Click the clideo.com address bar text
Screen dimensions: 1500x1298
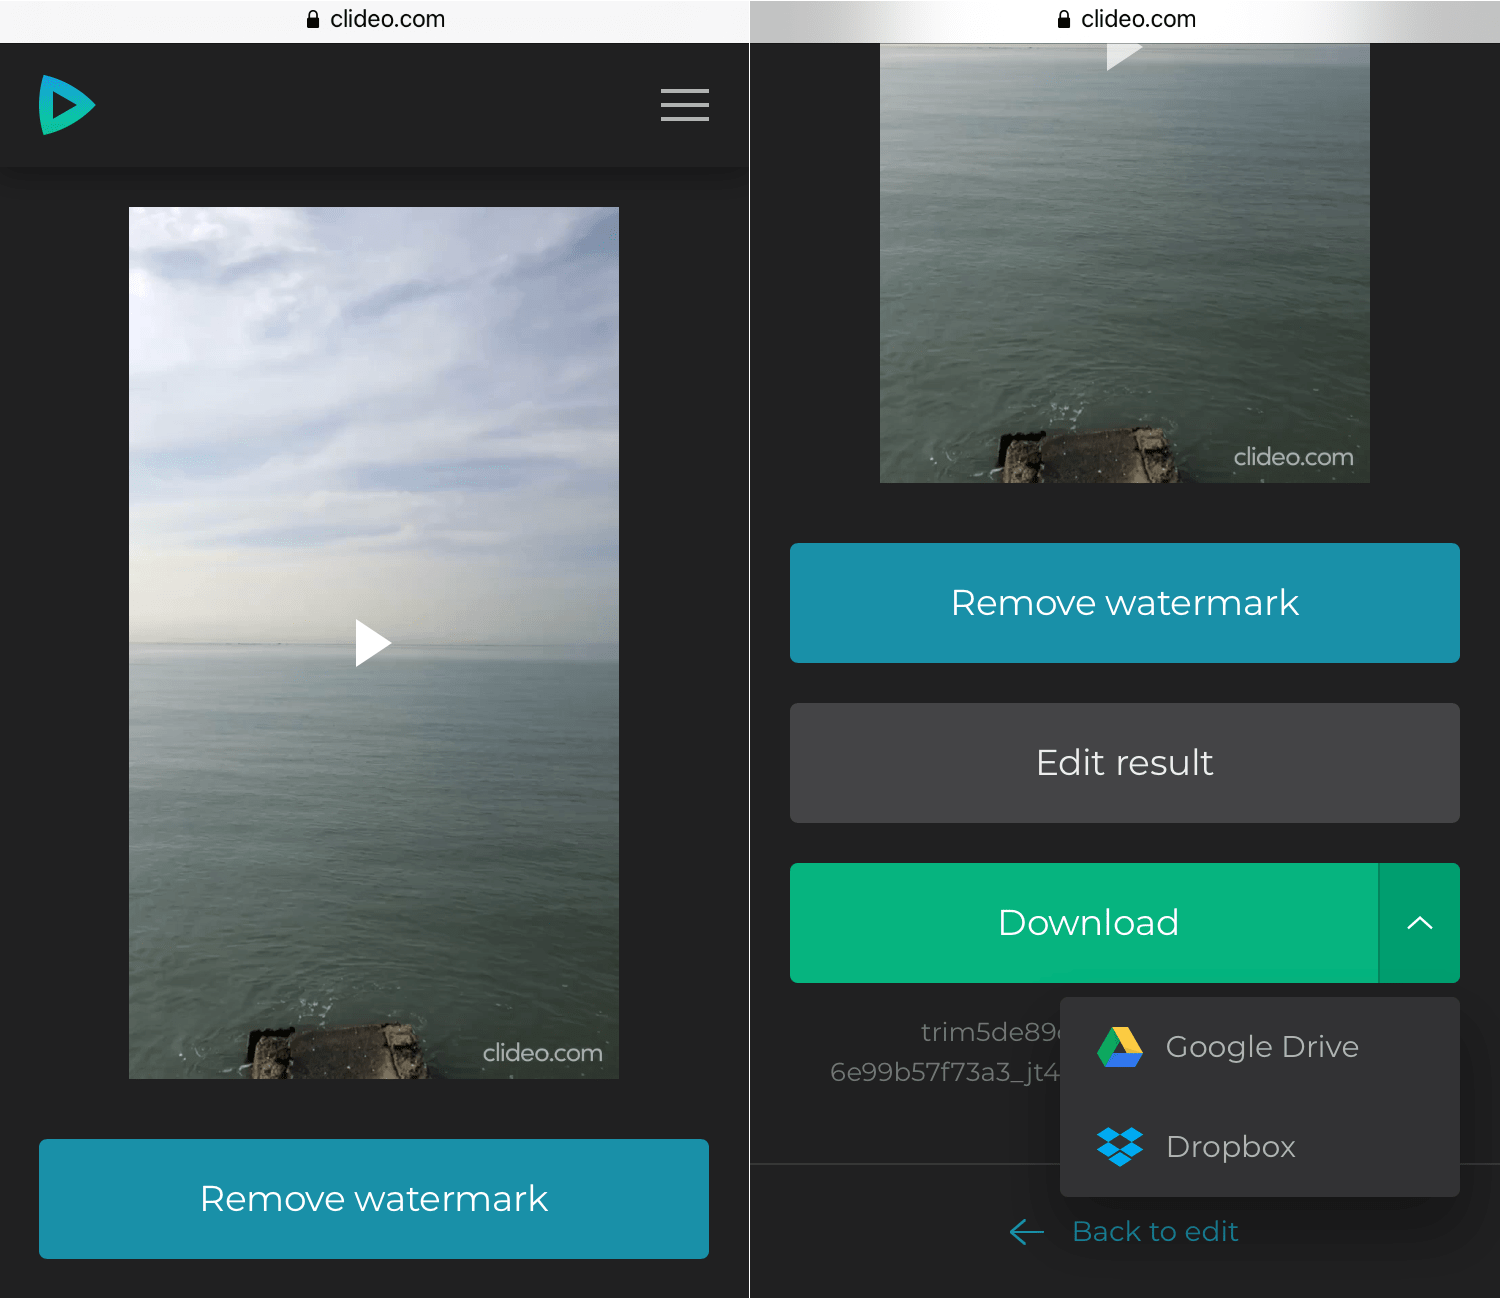tap(389, 18)
